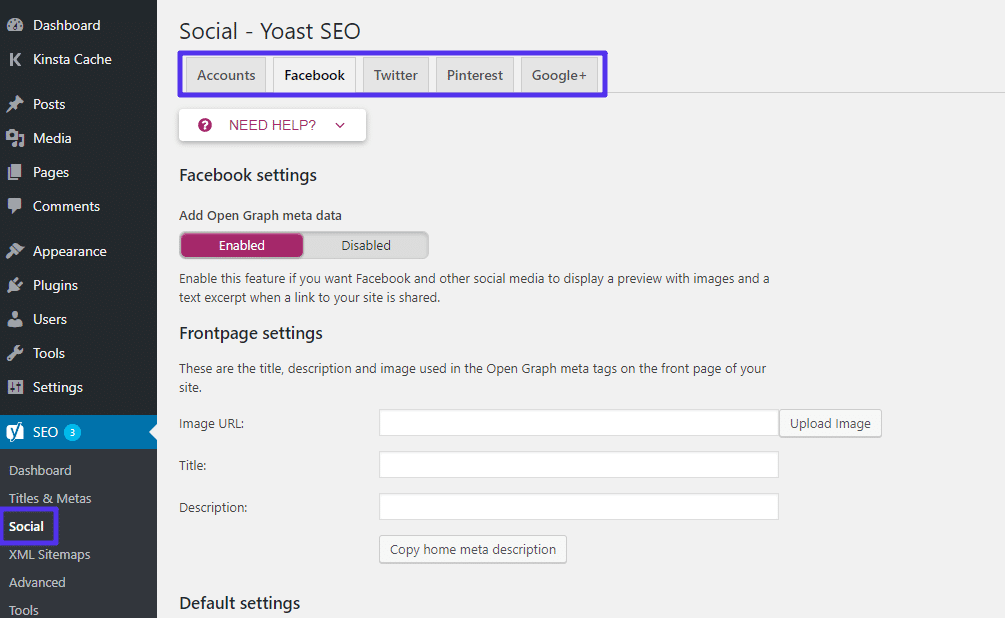
Task: Click the SEO notification badge showing 3
Action: click(72, 432)
